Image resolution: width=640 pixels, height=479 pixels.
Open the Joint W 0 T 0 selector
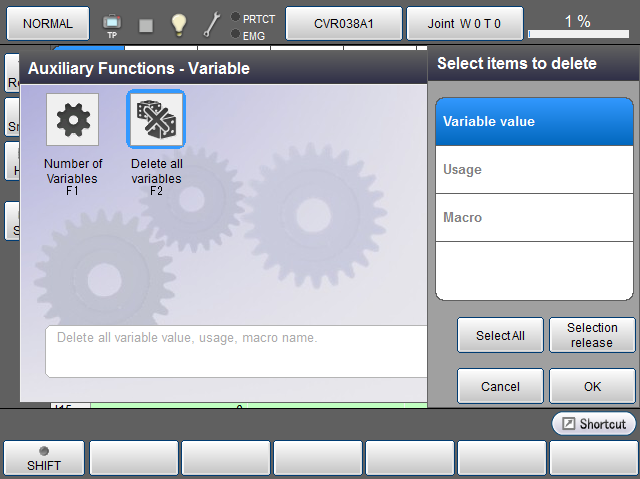click(x=465, y=23)
